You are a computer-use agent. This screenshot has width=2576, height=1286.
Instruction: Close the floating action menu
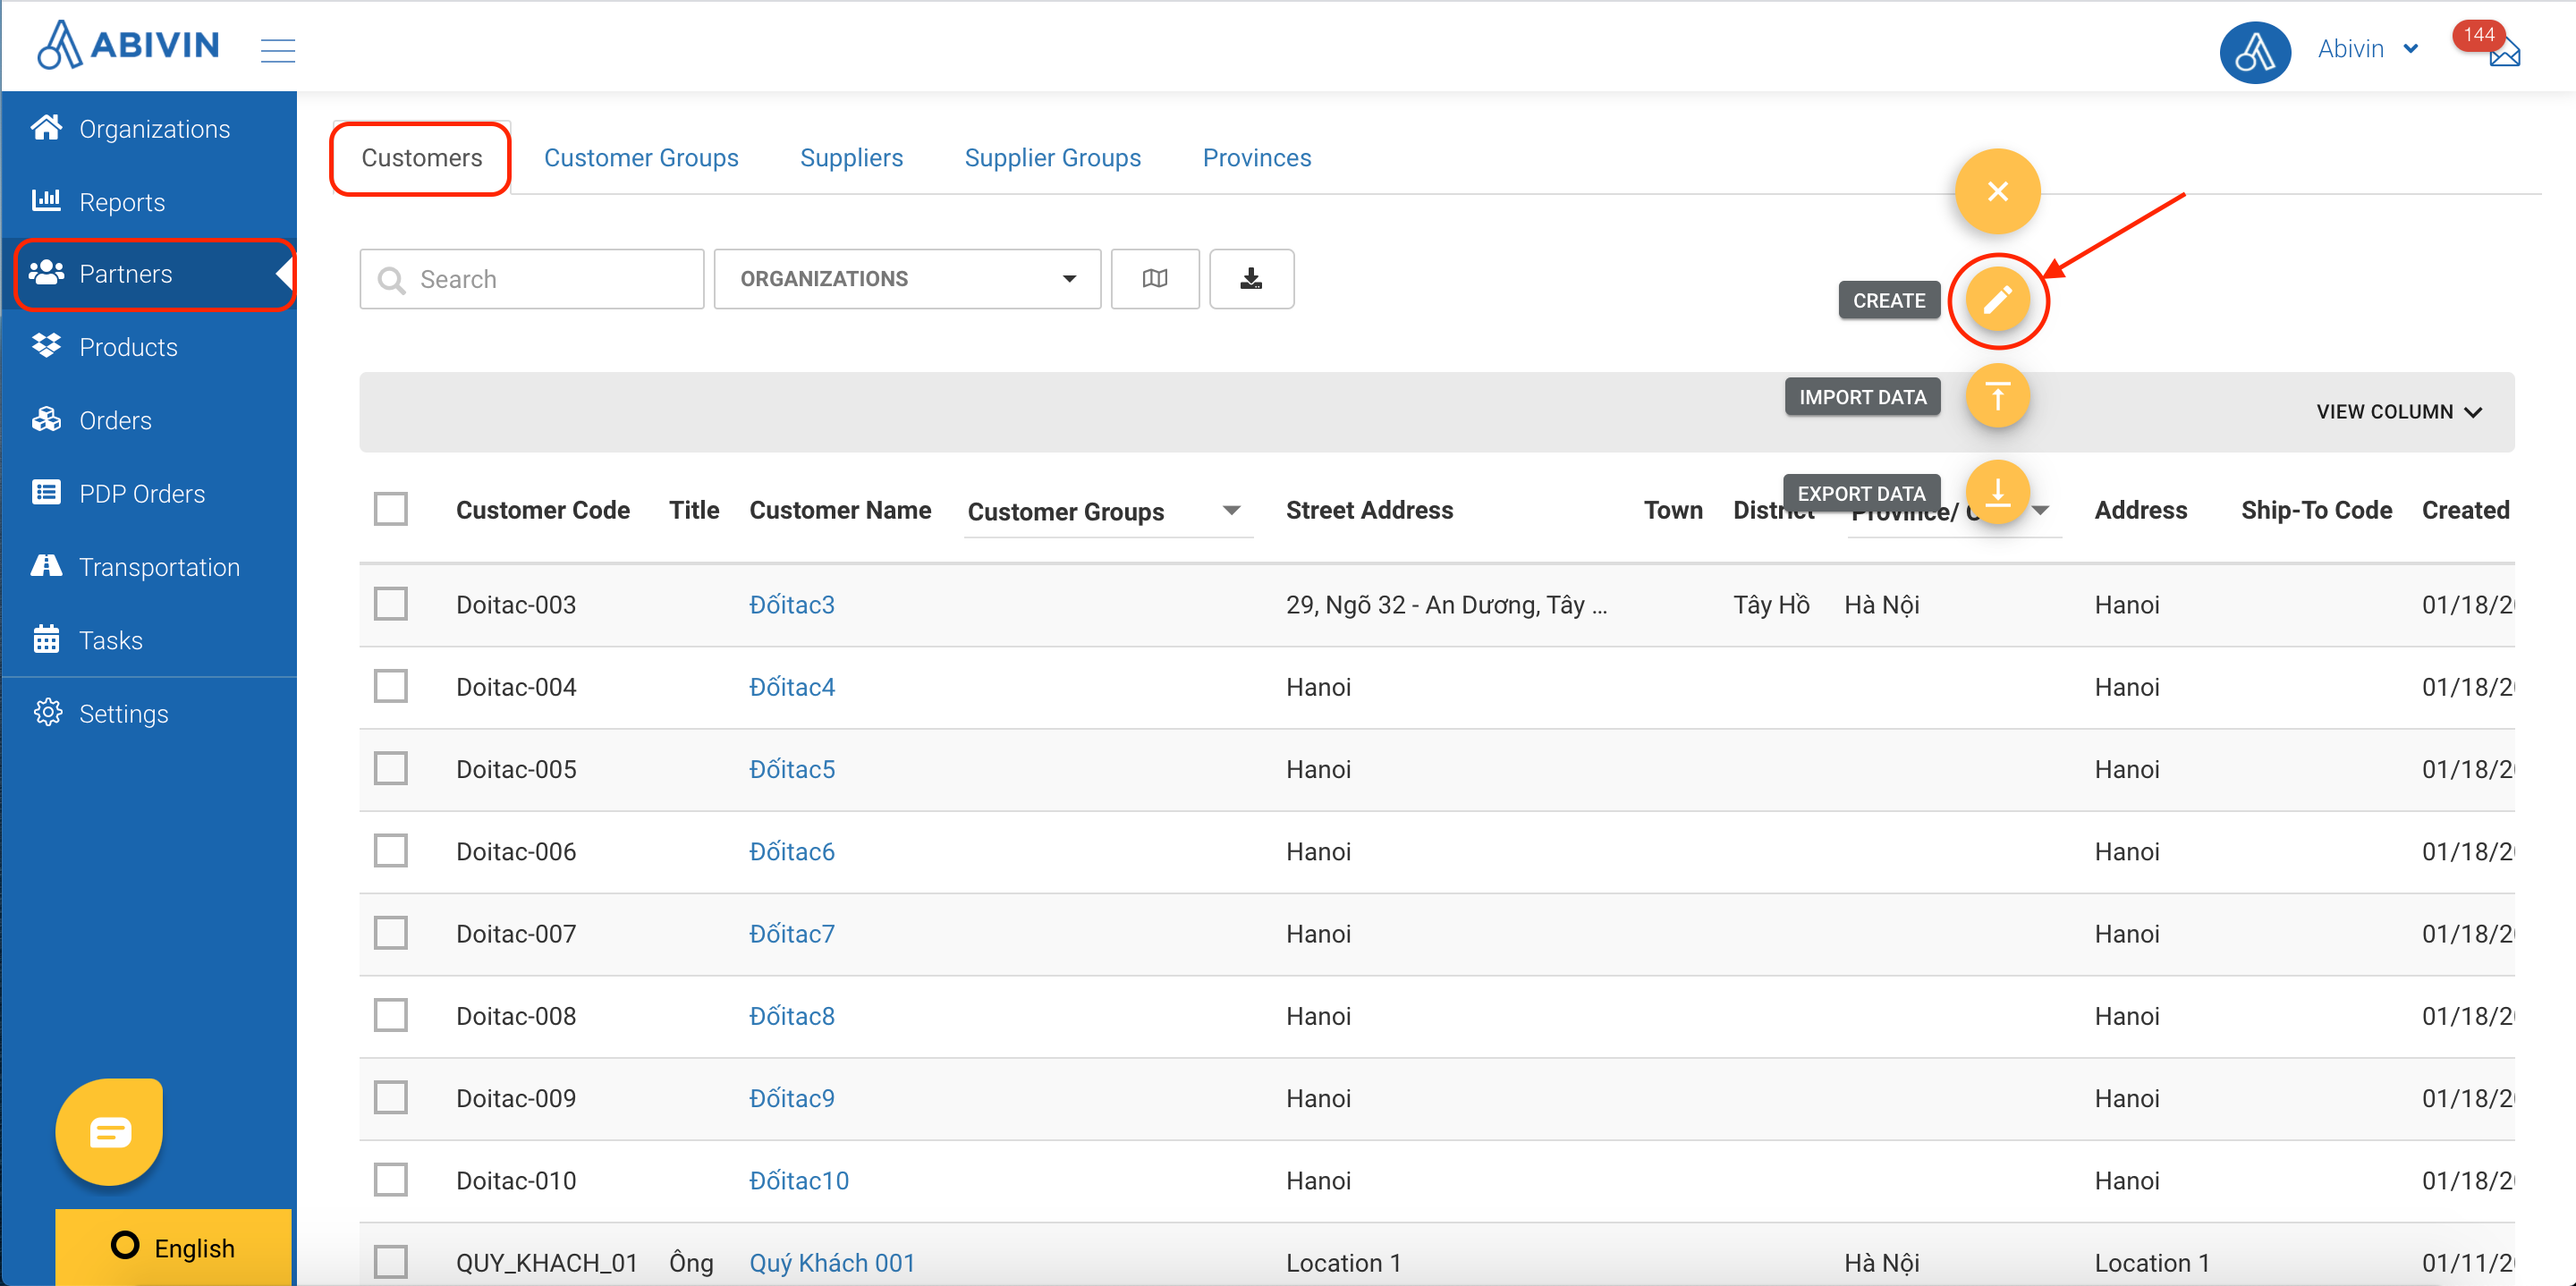pos(1997,191)
